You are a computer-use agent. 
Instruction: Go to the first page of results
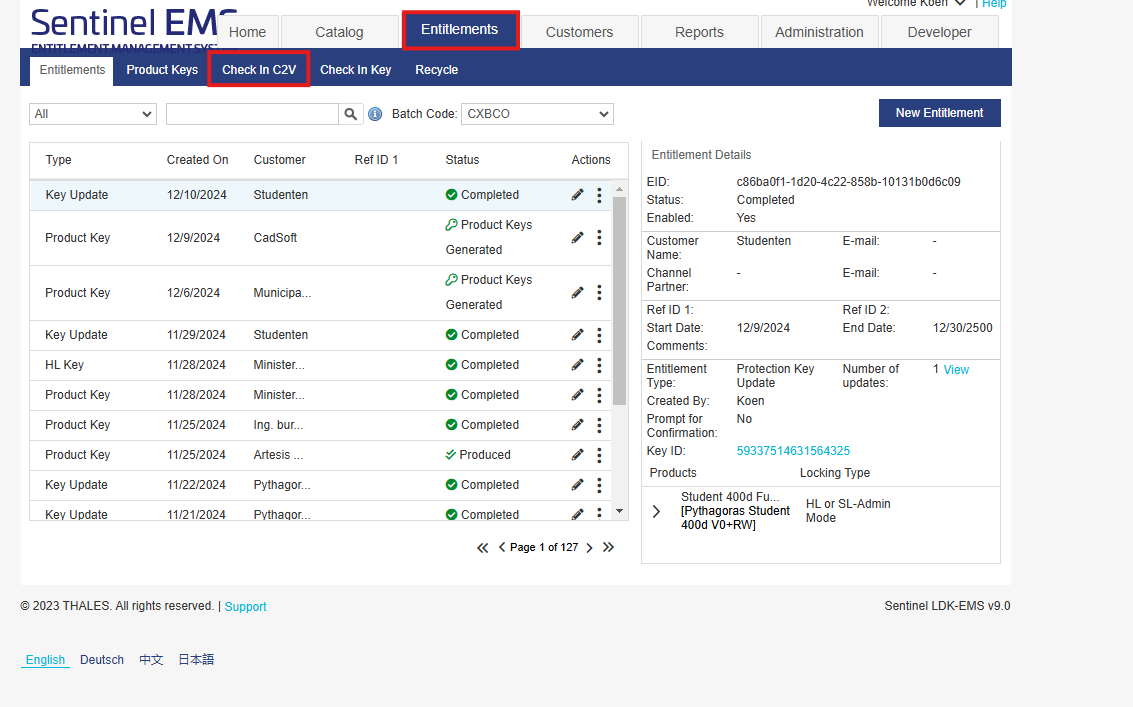(483, 547)
